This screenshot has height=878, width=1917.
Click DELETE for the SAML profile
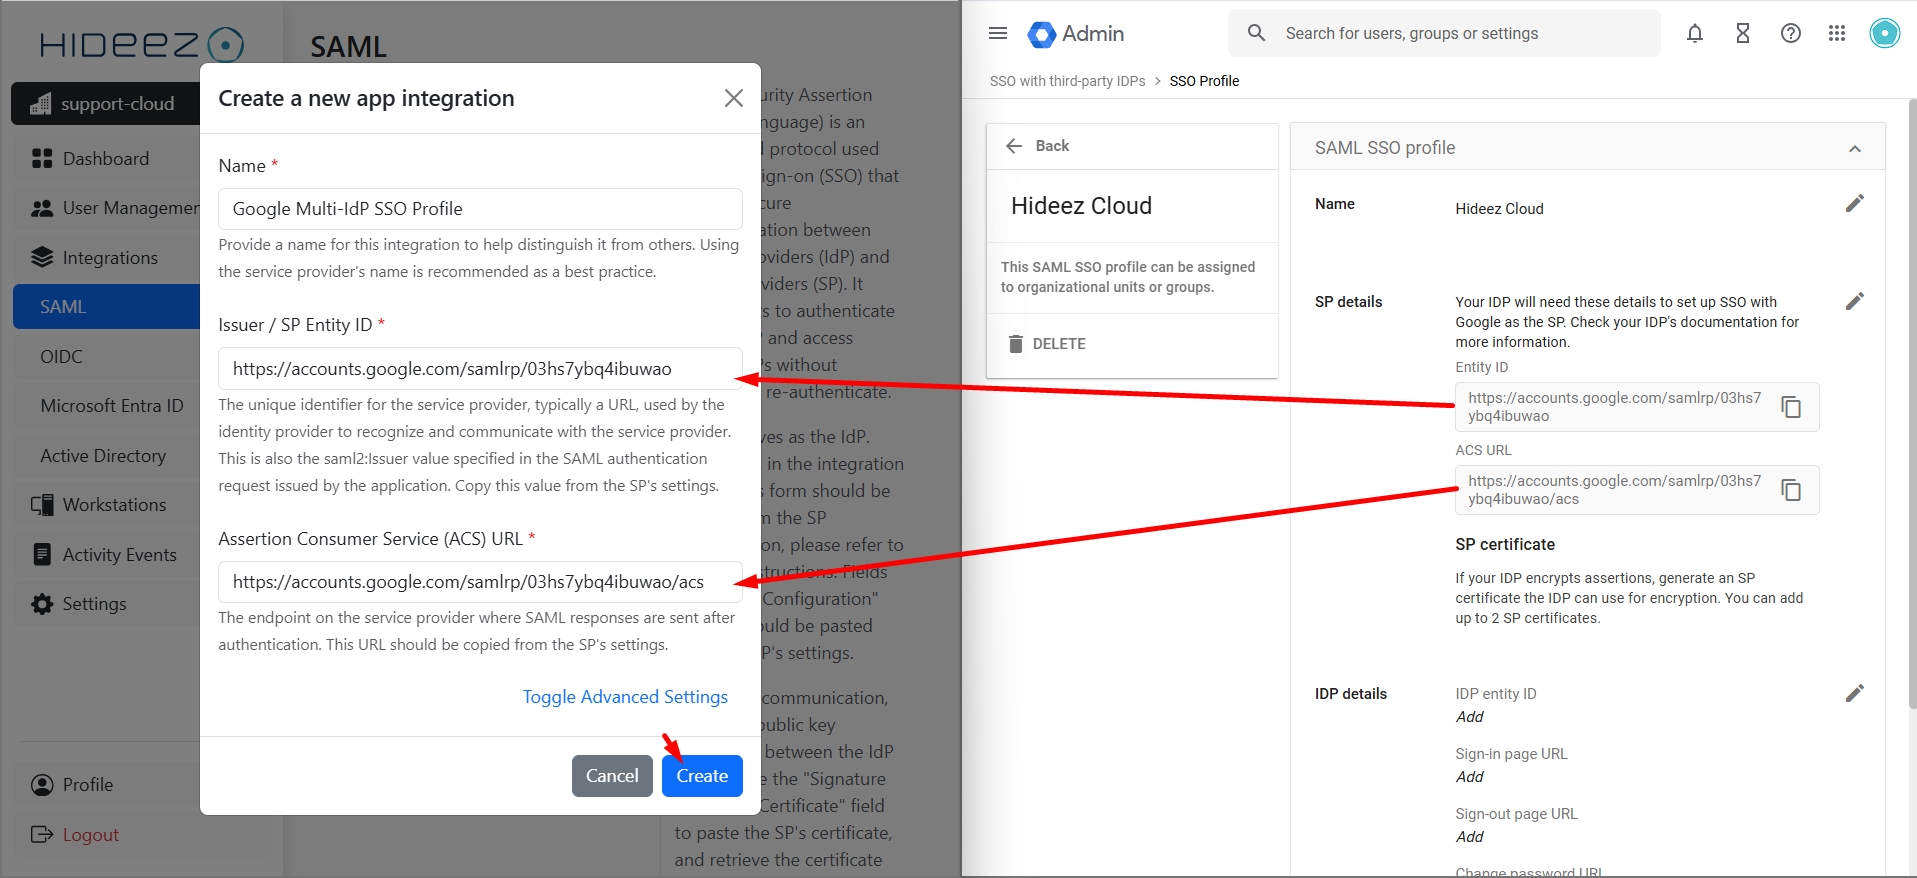(x=1047, y=344)
